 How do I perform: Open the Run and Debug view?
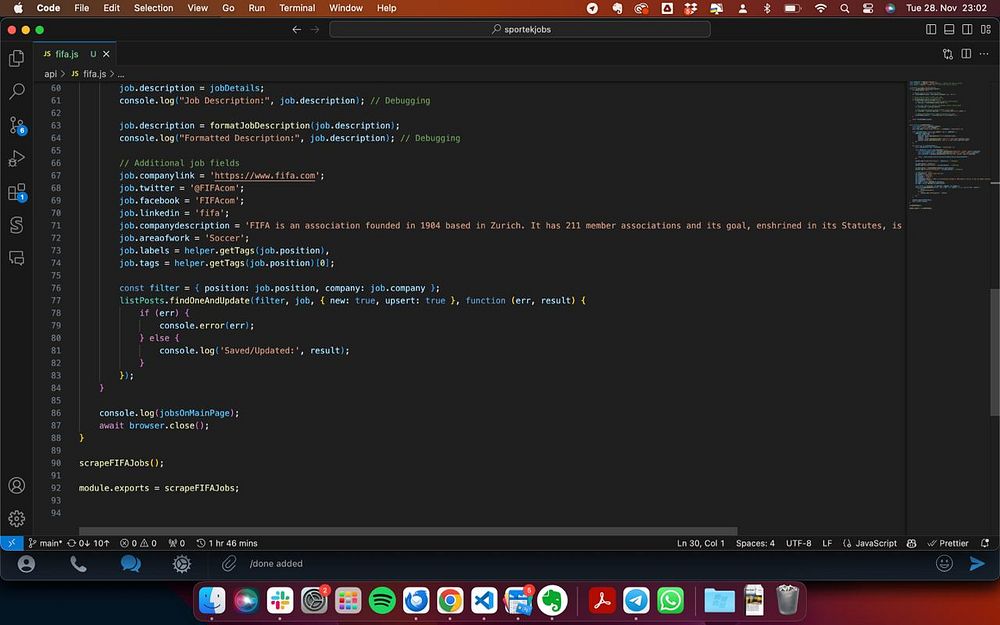click(x=16, y=158)
